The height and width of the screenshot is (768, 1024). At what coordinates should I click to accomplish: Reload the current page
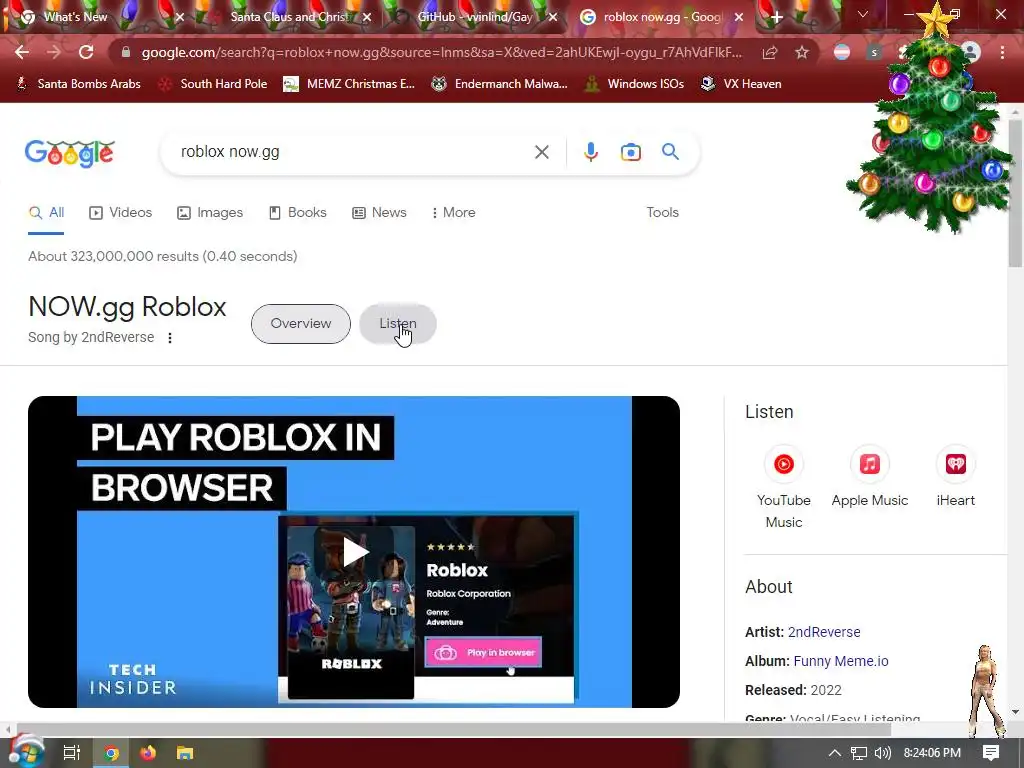pyautogui.click(x=86, y=52)
